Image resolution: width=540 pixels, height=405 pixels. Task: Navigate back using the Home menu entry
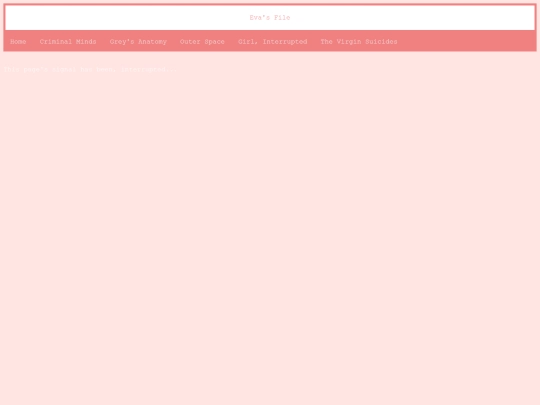(18, 42)
